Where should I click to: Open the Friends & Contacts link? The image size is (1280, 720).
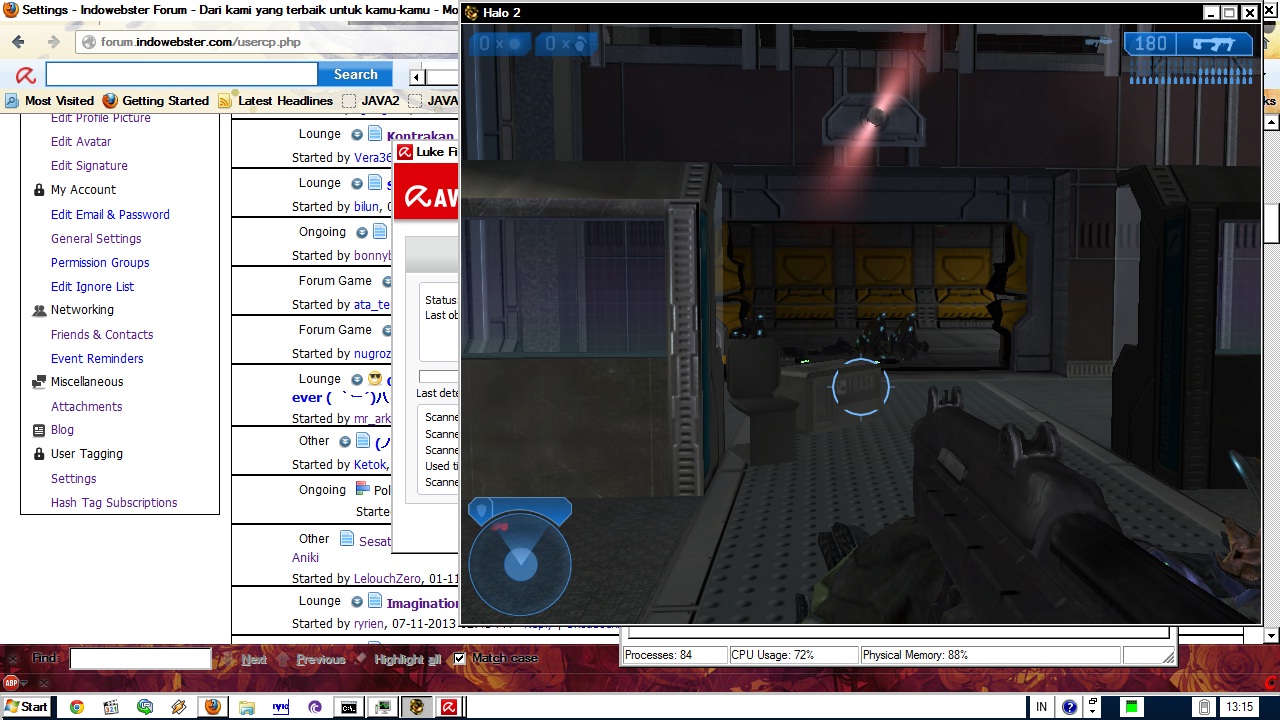[x=102, y=335]
